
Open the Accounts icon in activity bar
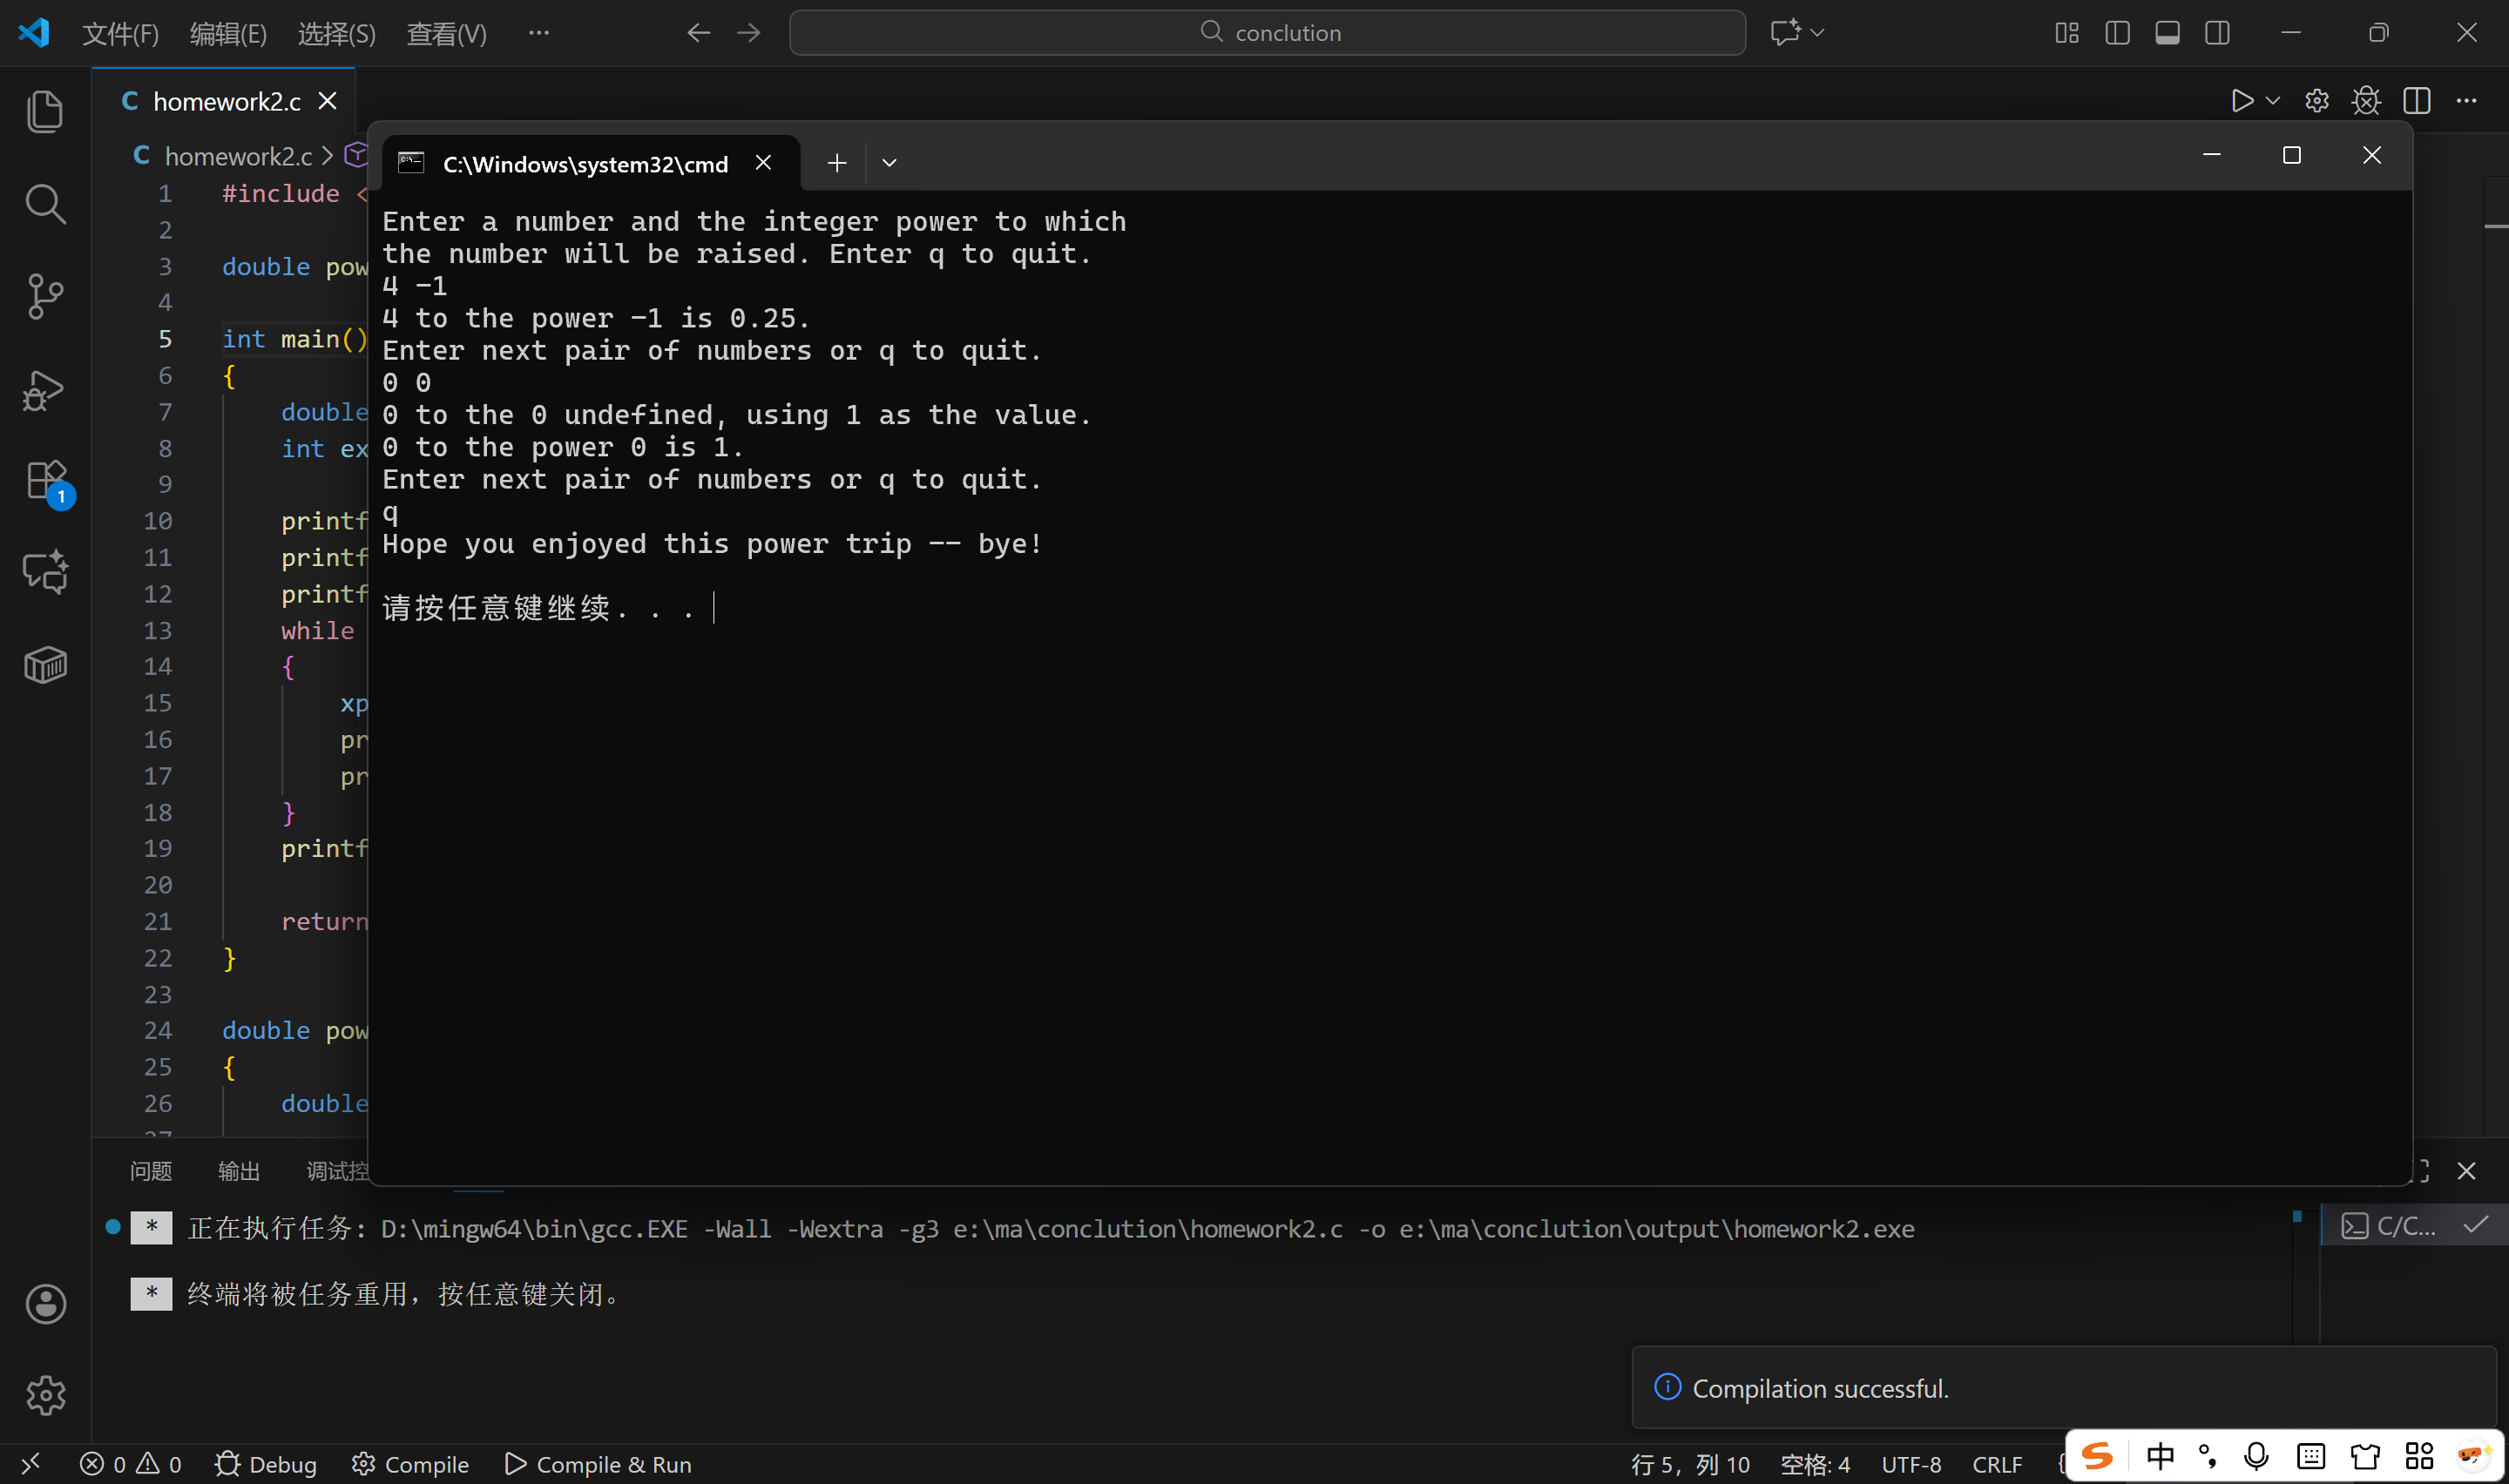45,1304
